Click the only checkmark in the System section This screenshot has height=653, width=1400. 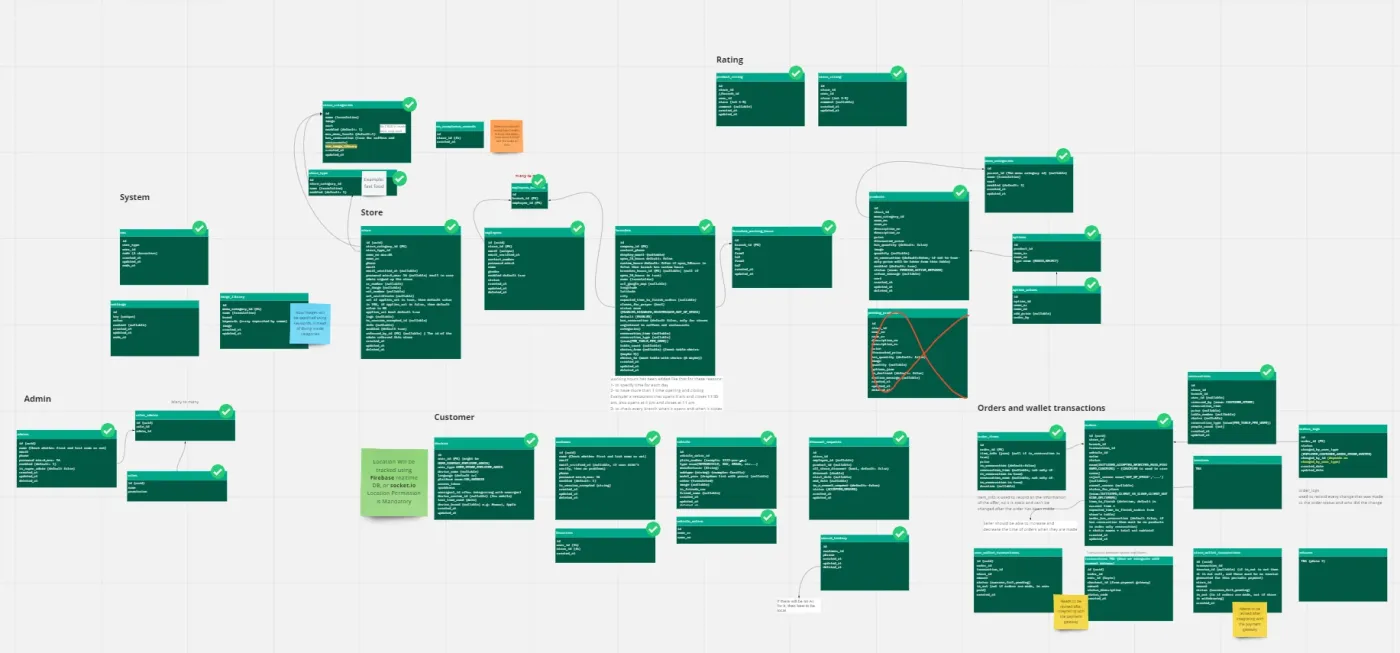pyautogui.click(x=199, y=229)
